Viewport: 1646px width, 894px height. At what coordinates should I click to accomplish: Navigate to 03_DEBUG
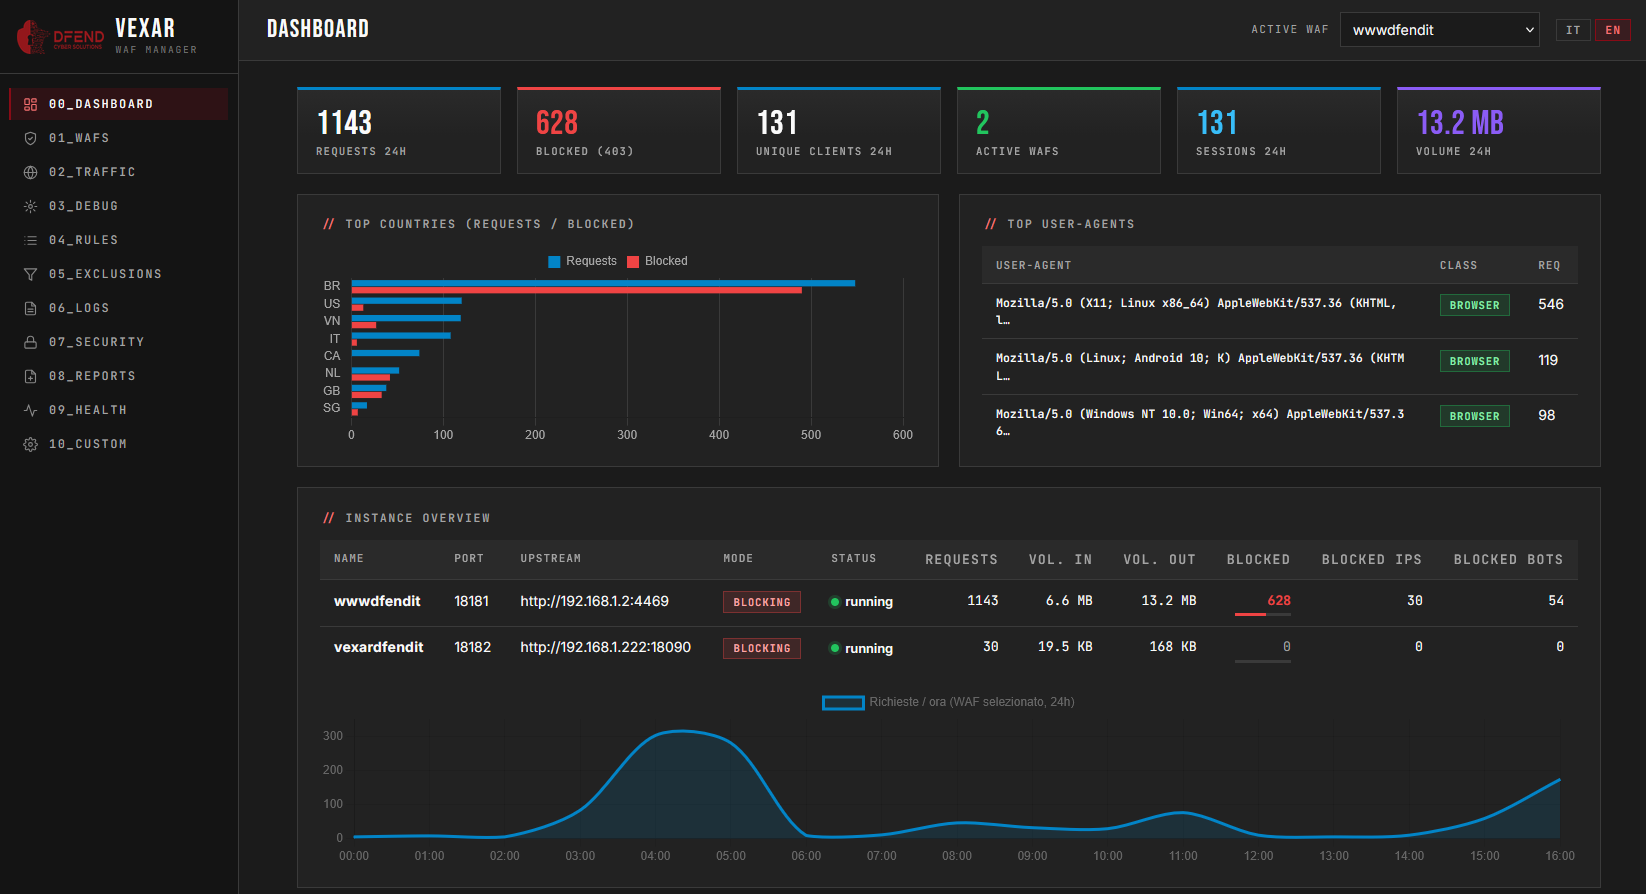[118, 206]
